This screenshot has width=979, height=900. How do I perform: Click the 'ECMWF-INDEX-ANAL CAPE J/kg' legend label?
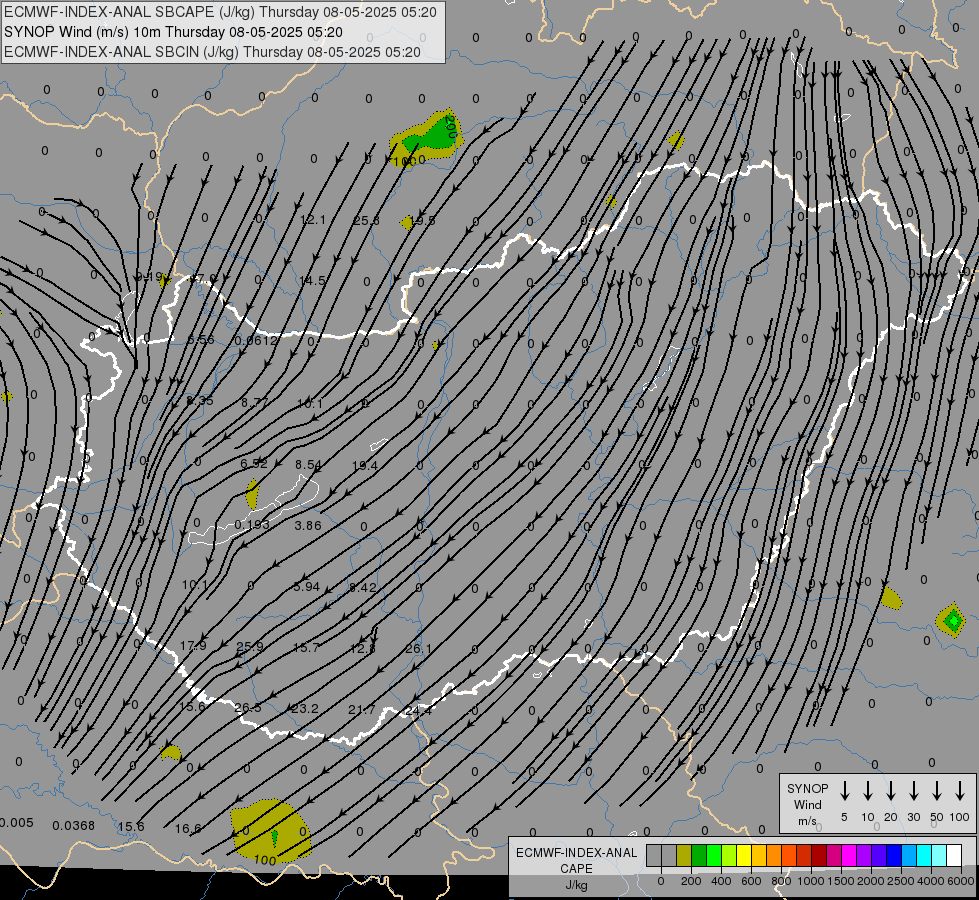tap(576, 868)
